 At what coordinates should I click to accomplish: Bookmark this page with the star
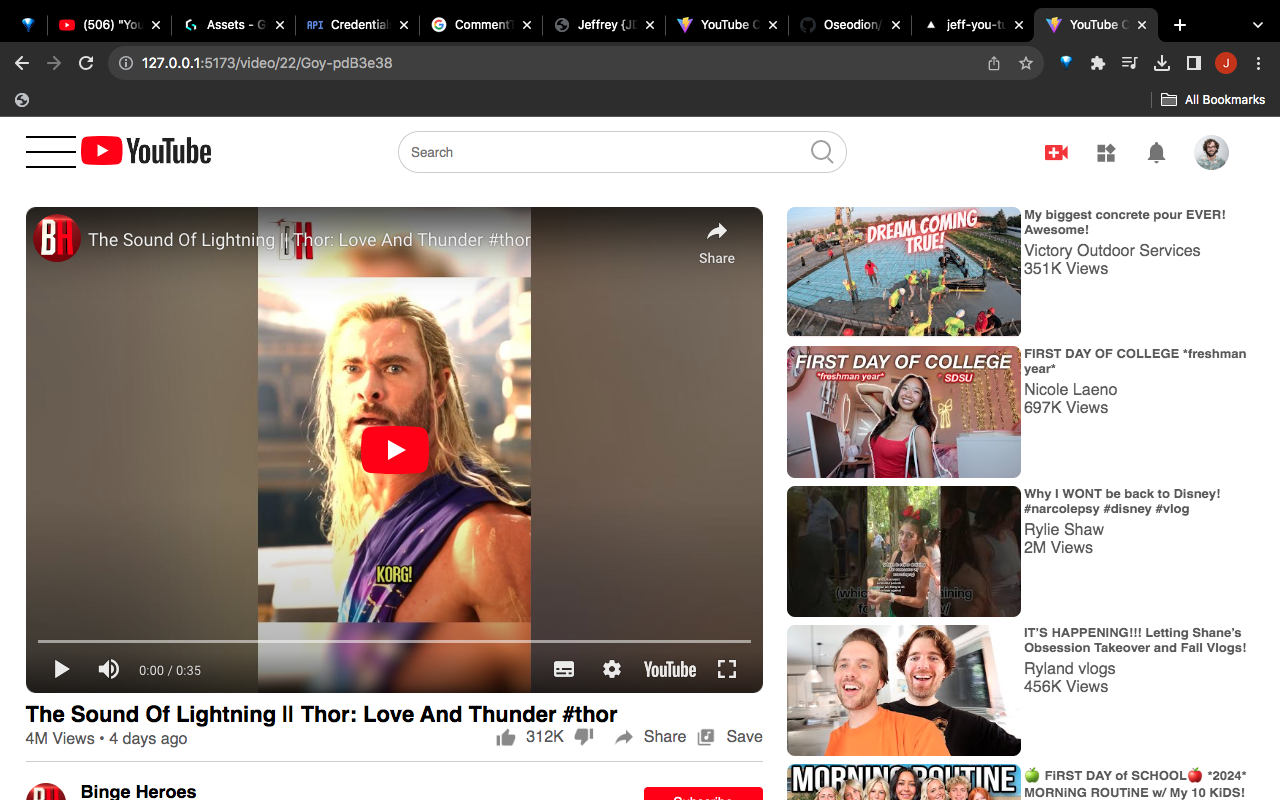[x=1026, y=63]
